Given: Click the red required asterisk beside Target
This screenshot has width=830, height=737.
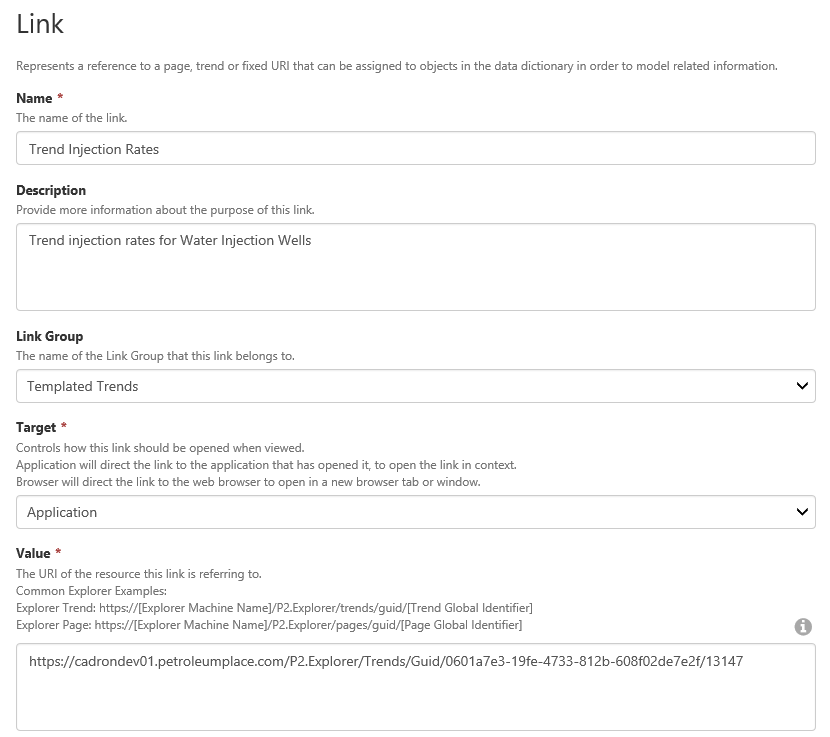Looking at the screenshot, I should point(64,427).
